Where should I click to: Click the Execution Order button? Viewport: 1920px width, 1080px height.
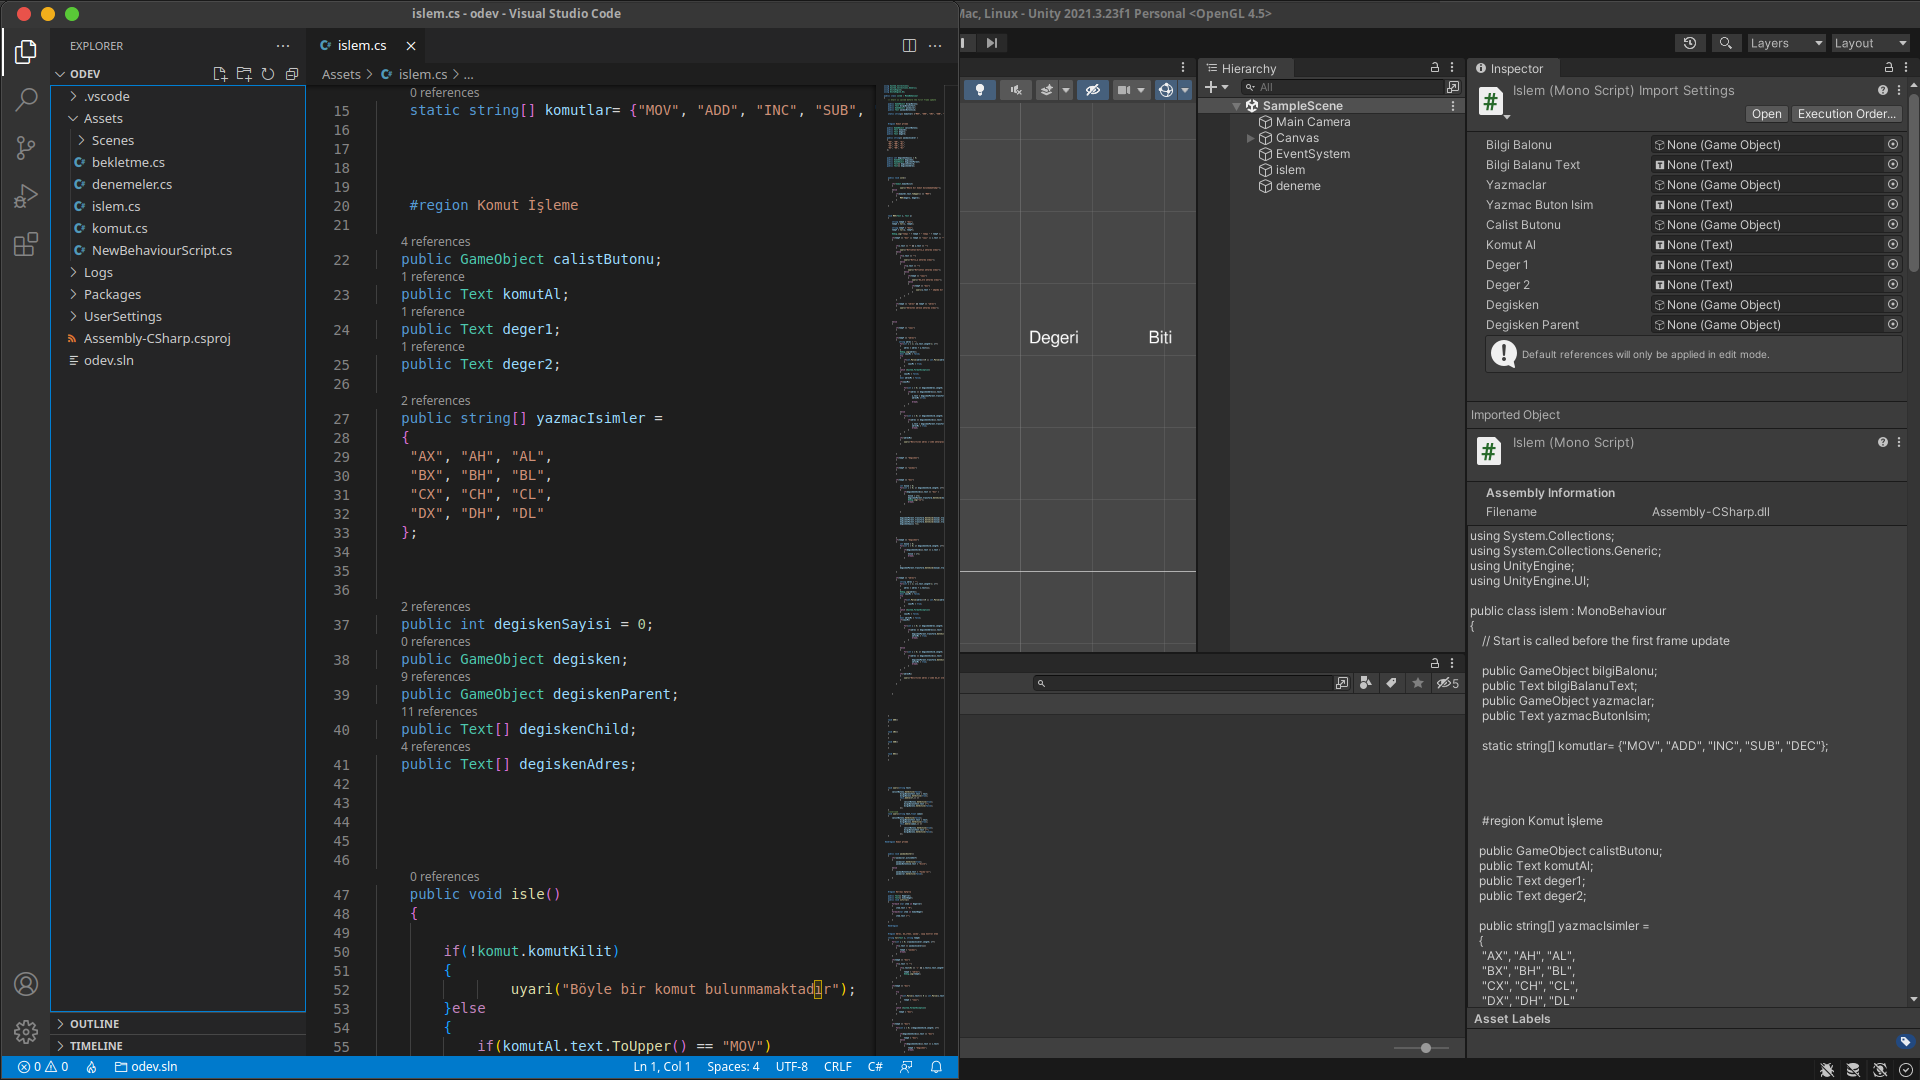point(1846,114)
